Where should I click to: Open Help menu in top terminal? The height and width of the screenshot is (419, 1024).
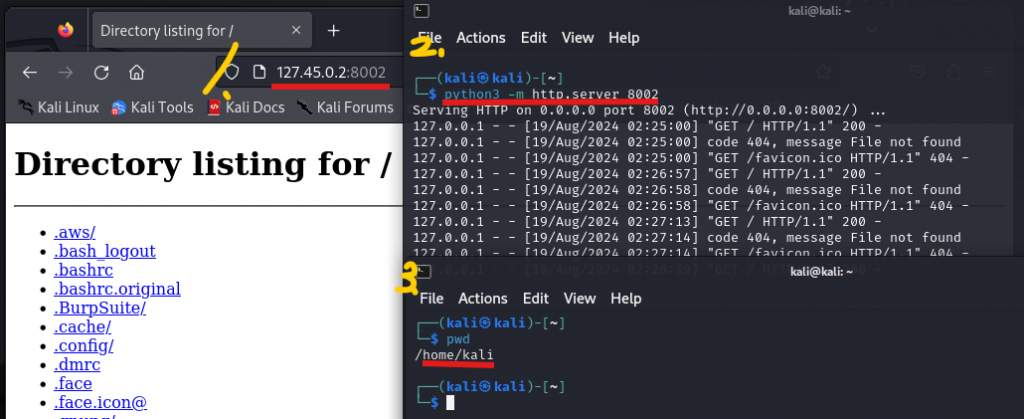624,38
